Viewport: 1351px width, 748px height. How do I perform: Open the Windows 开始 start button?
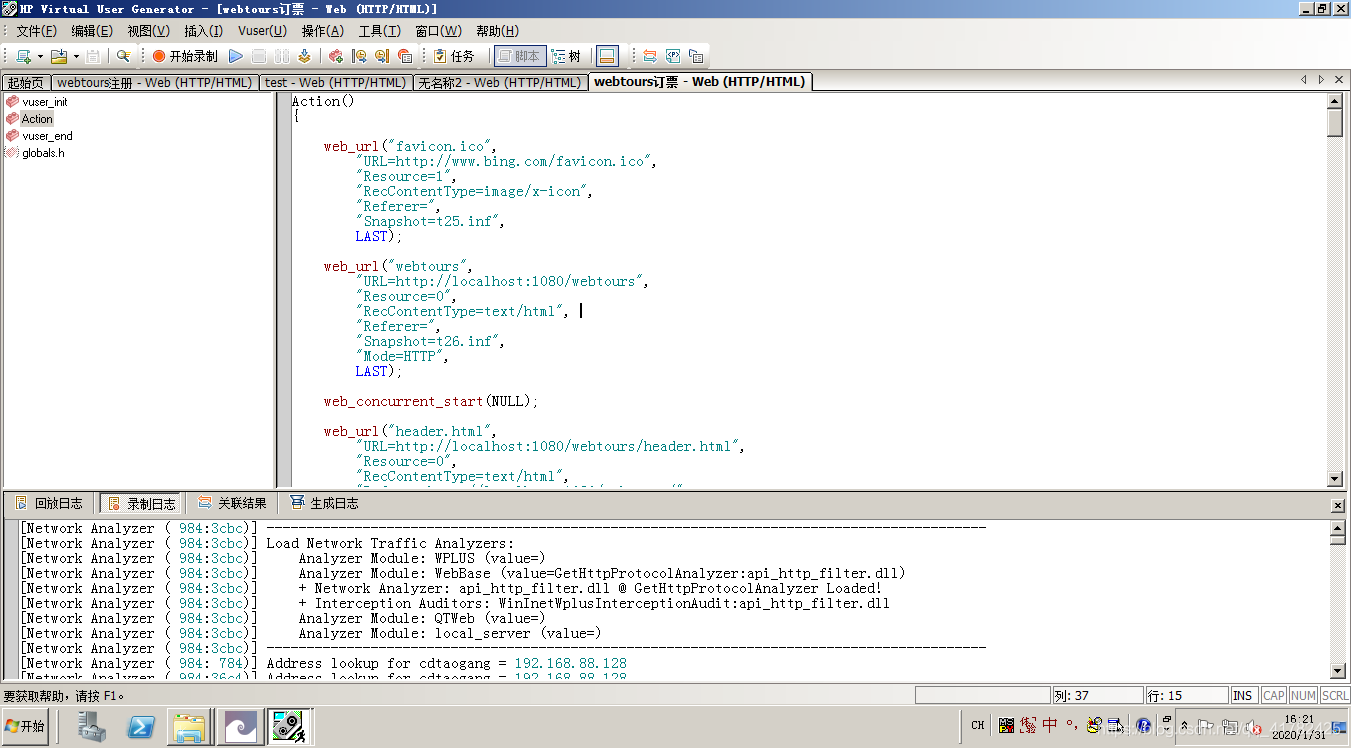pyautogui.click(x=25, y=726)
